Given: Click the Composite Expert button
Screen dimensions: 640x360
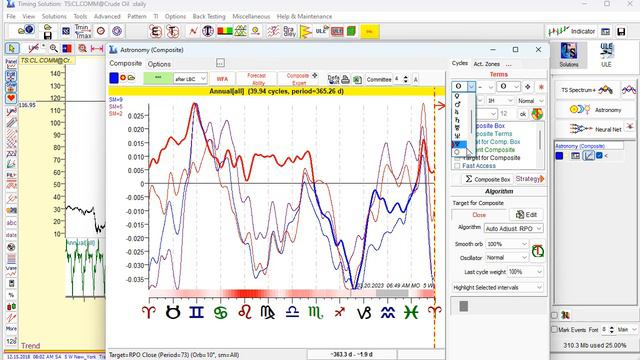Looking at the screenshot, I should pyautogui.click(x=298, y=79).
